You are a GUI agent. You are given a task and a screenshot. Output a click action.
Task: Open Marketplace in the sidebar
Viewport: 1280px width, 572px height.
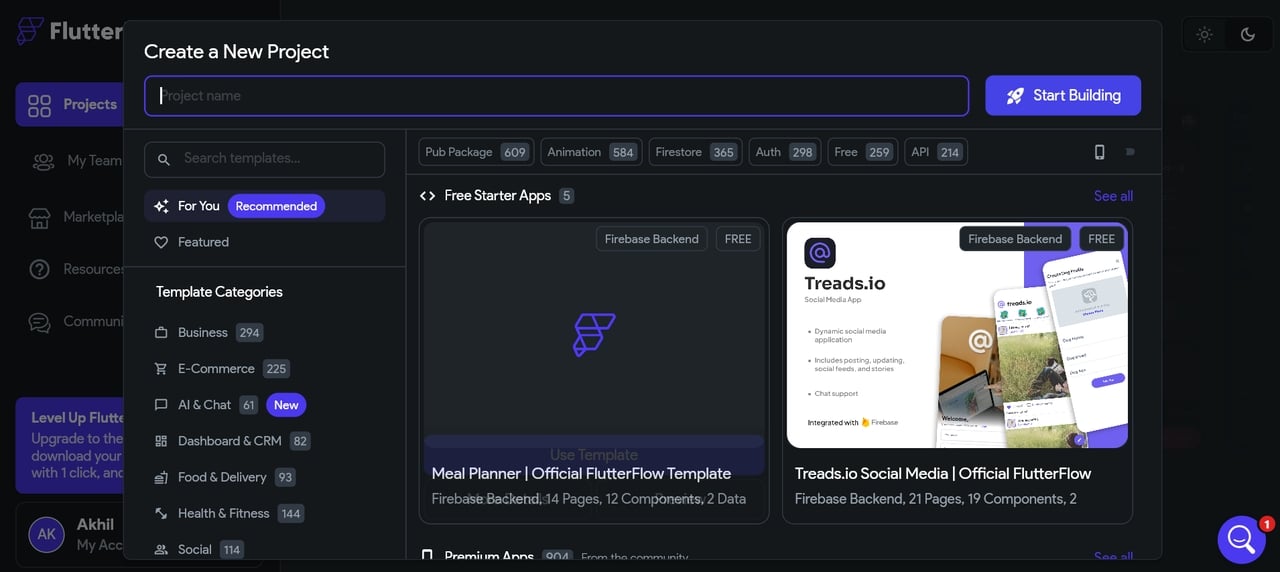click(78, 216)
